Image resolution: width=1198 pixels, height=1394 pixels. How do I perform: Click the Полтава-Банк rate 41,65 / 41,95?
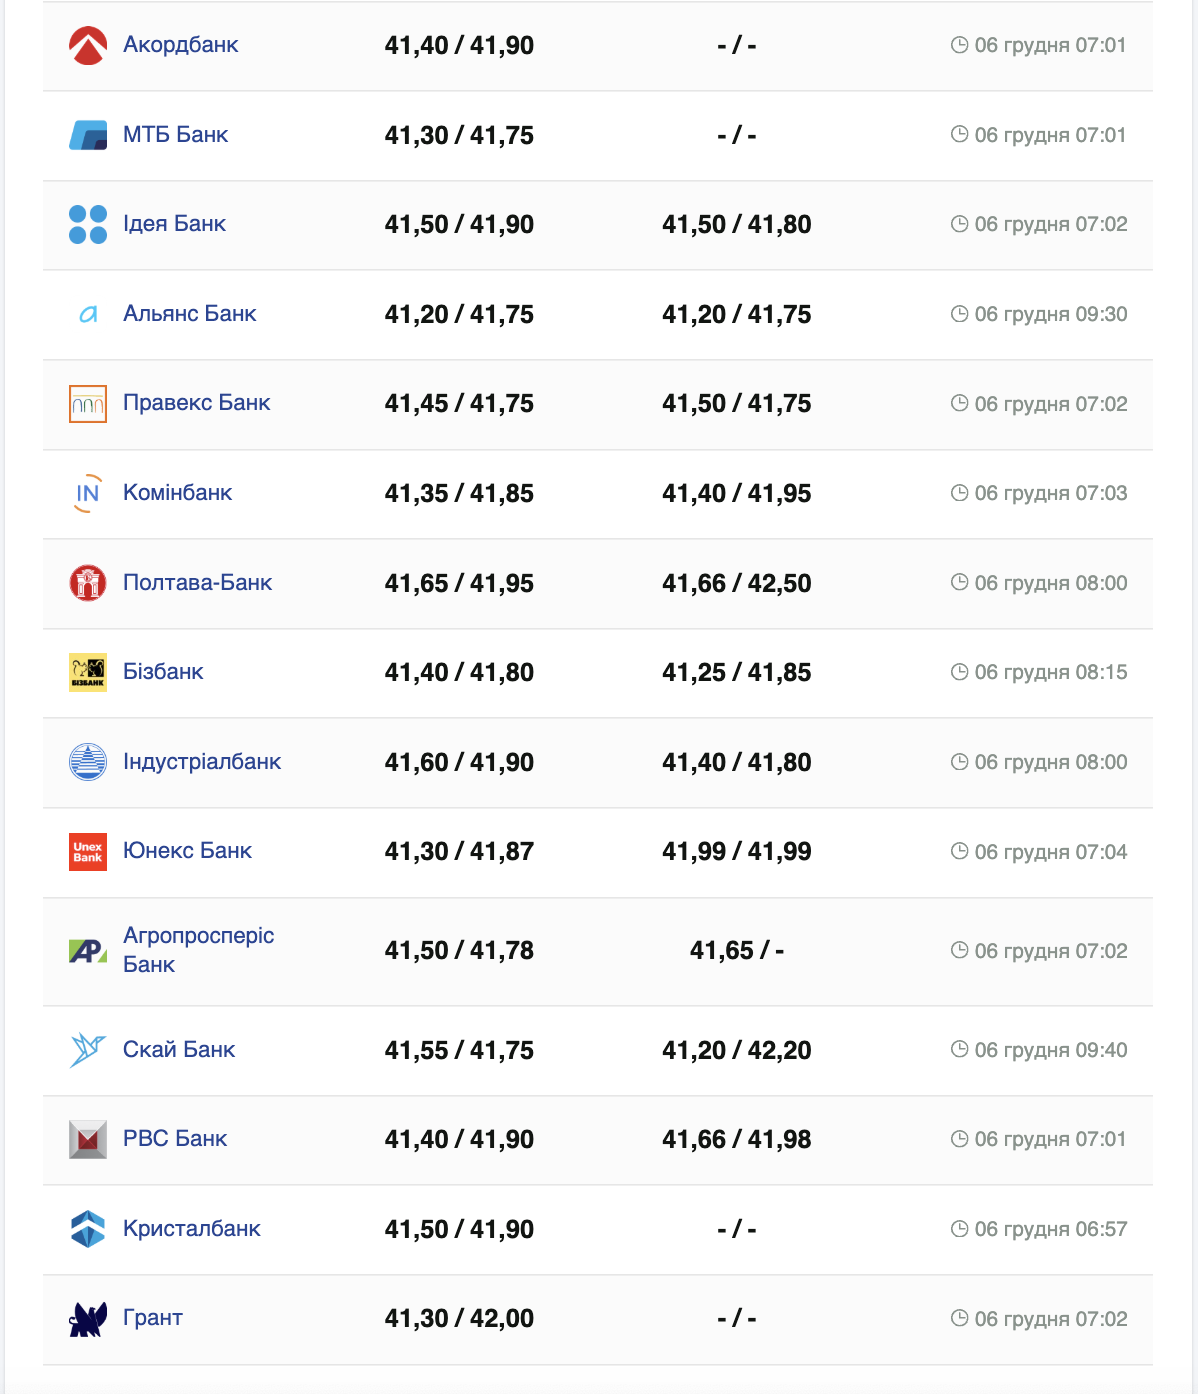tap(459, 583)
